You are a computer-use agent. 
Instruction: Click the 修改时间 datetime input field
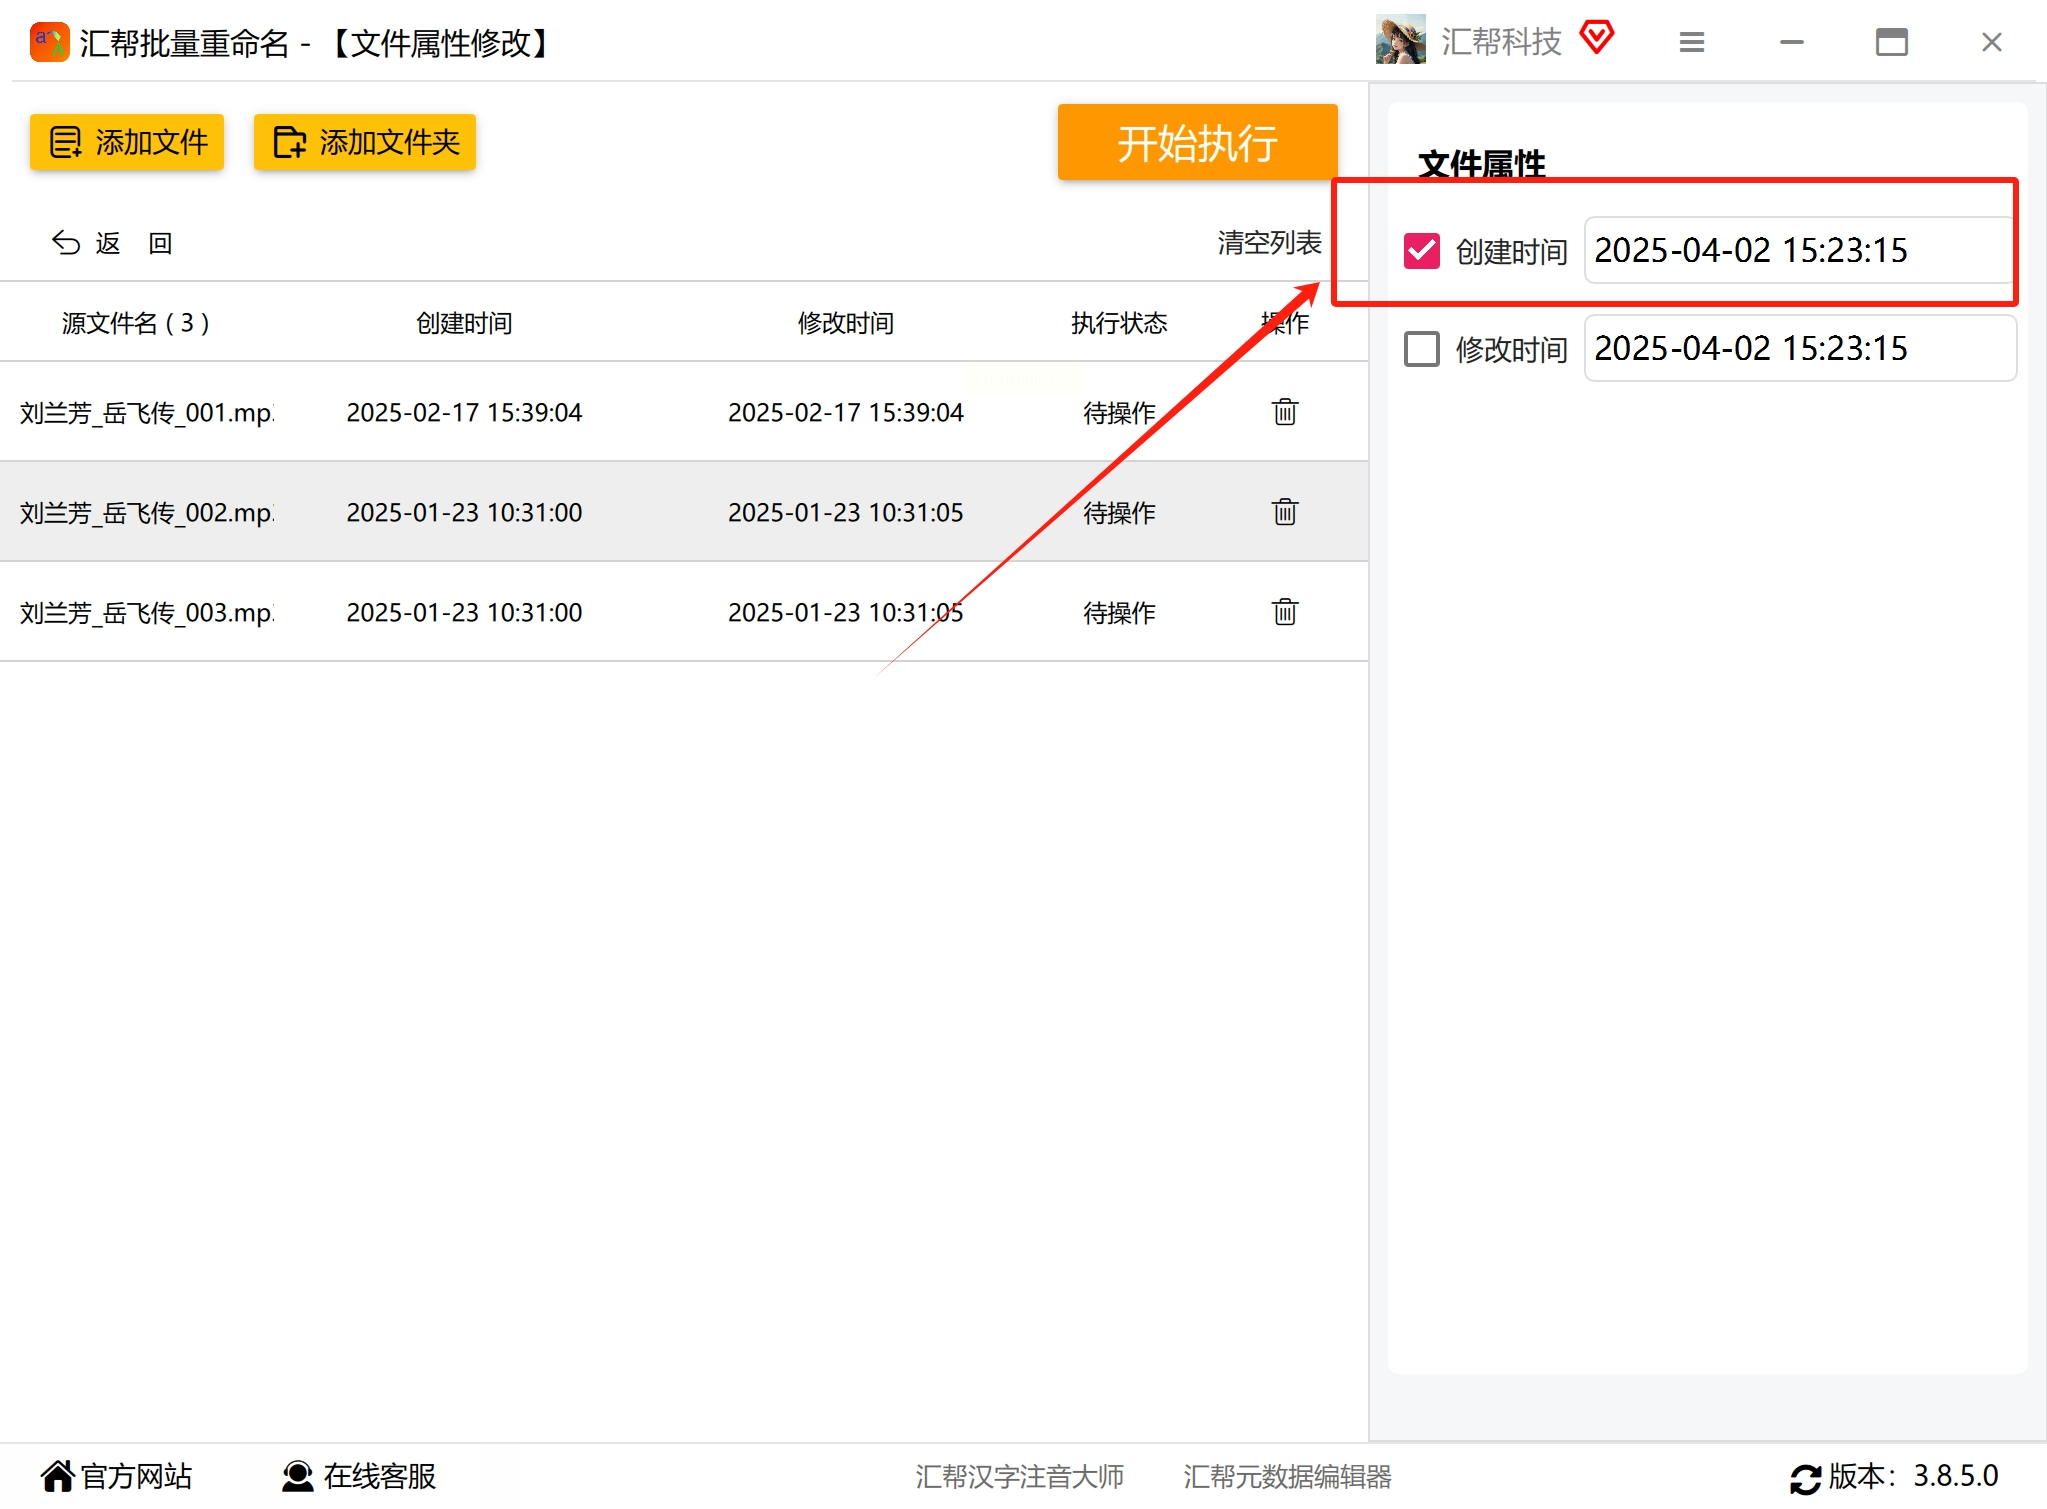point(1798,348)
